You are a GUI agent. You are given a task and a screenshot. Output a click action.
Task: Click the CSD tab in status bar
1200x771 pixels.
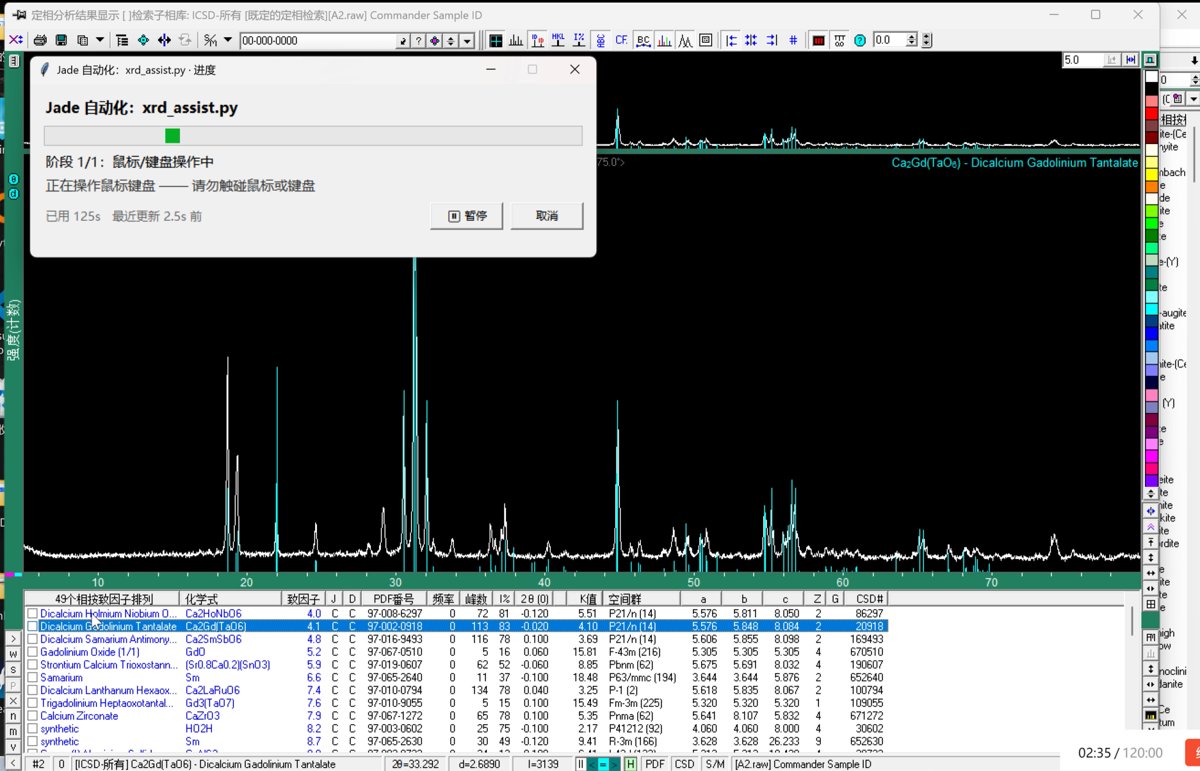(684, 764)
